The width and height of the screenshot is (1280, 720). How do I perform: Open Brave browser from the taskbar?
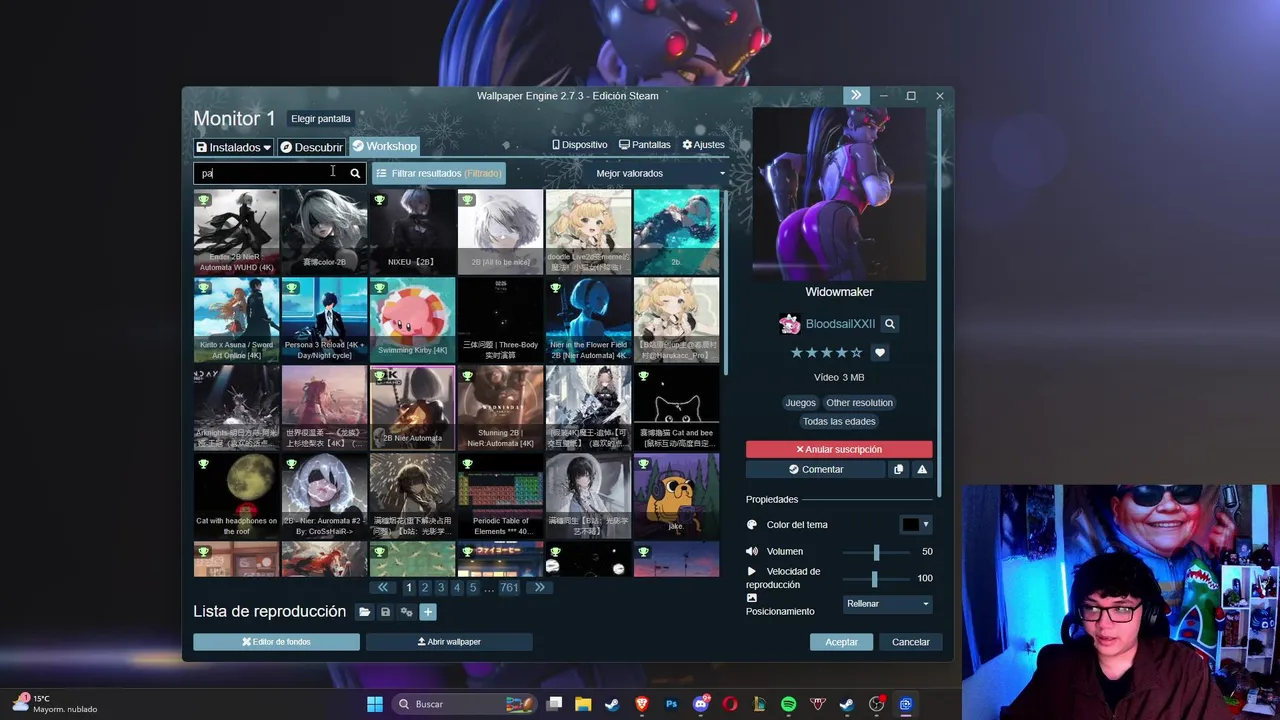[642, 704]
